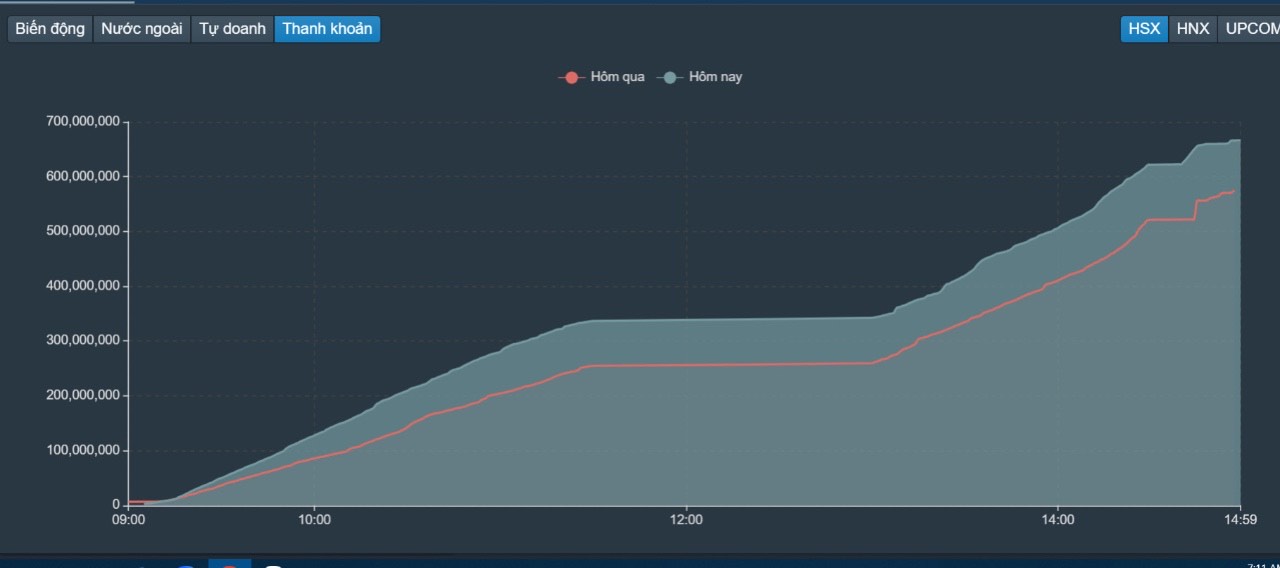Screen dimensions: 1280x568
Task: Click the 12:00 label on the time axis
Action: (686, 520)
